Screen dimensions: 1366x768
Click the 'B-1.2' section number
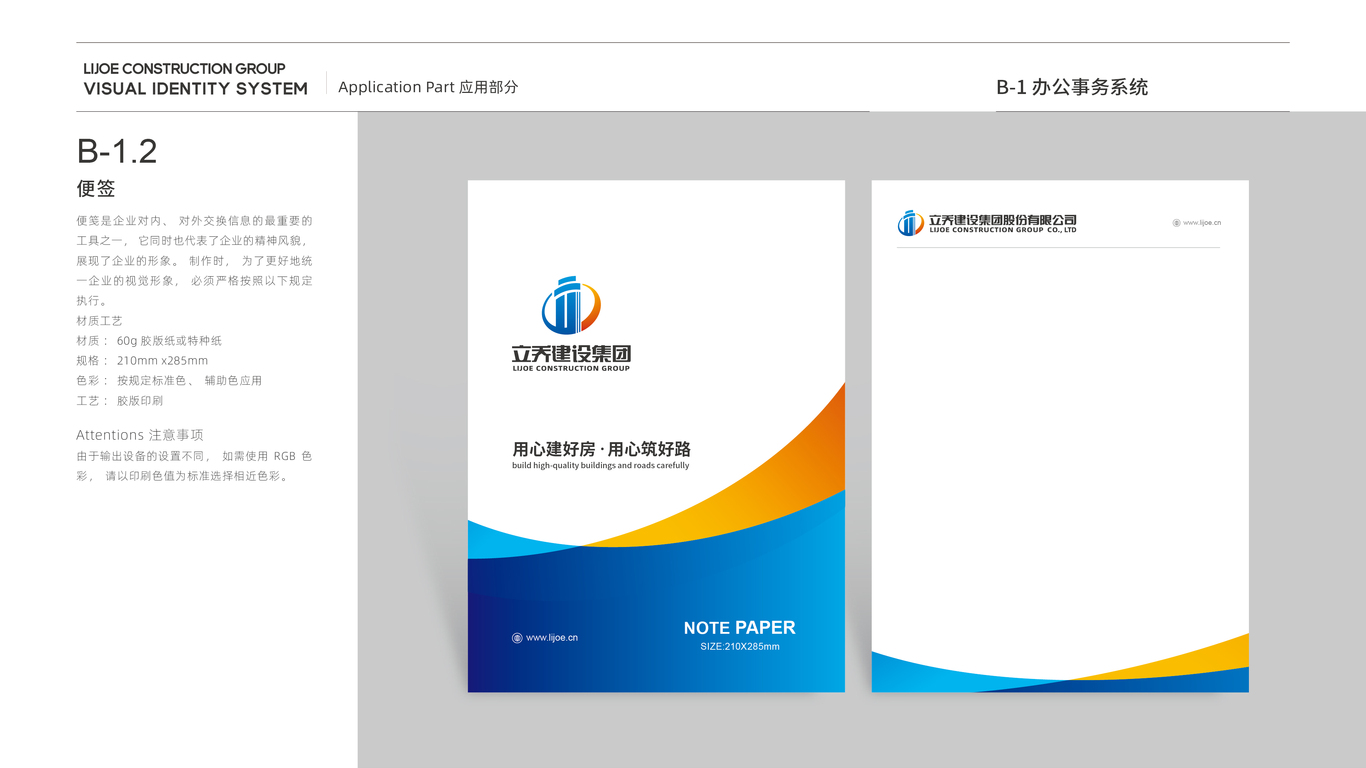pos(117,151)
